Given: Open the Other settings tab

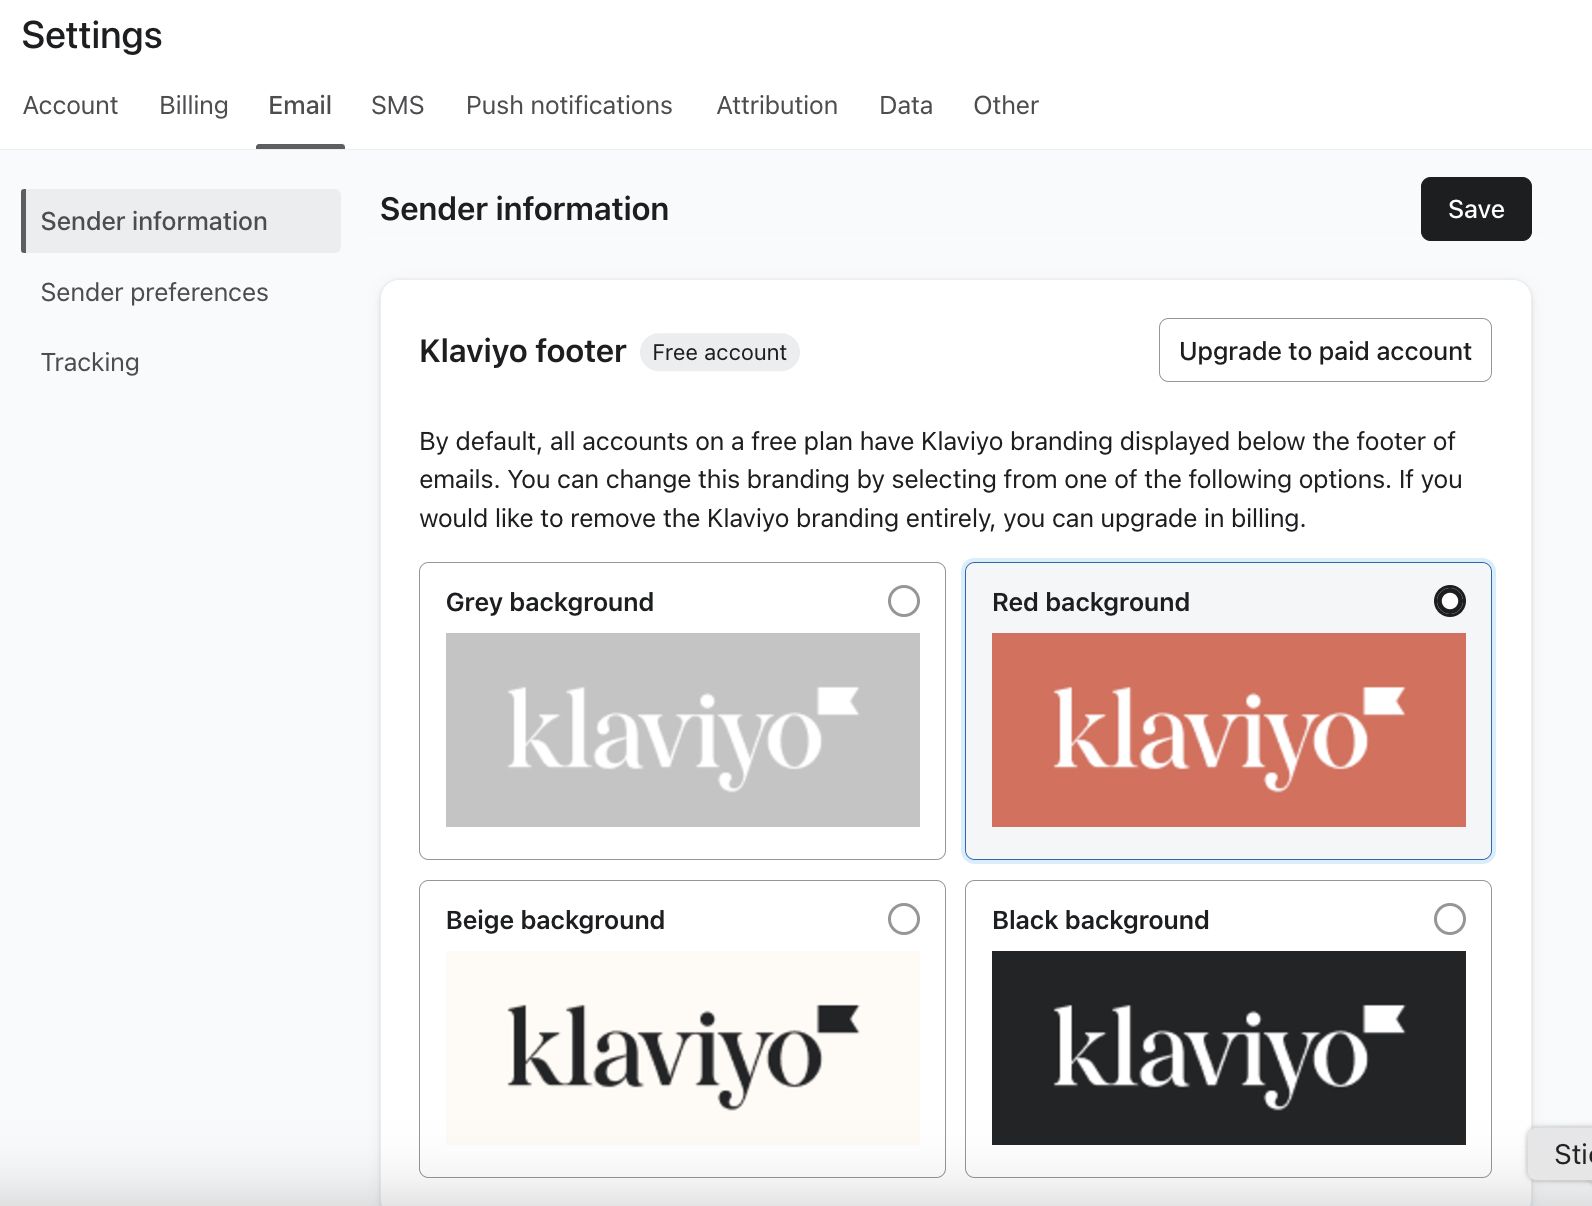Looking at the screenshot, I should tap(1005, 106).
